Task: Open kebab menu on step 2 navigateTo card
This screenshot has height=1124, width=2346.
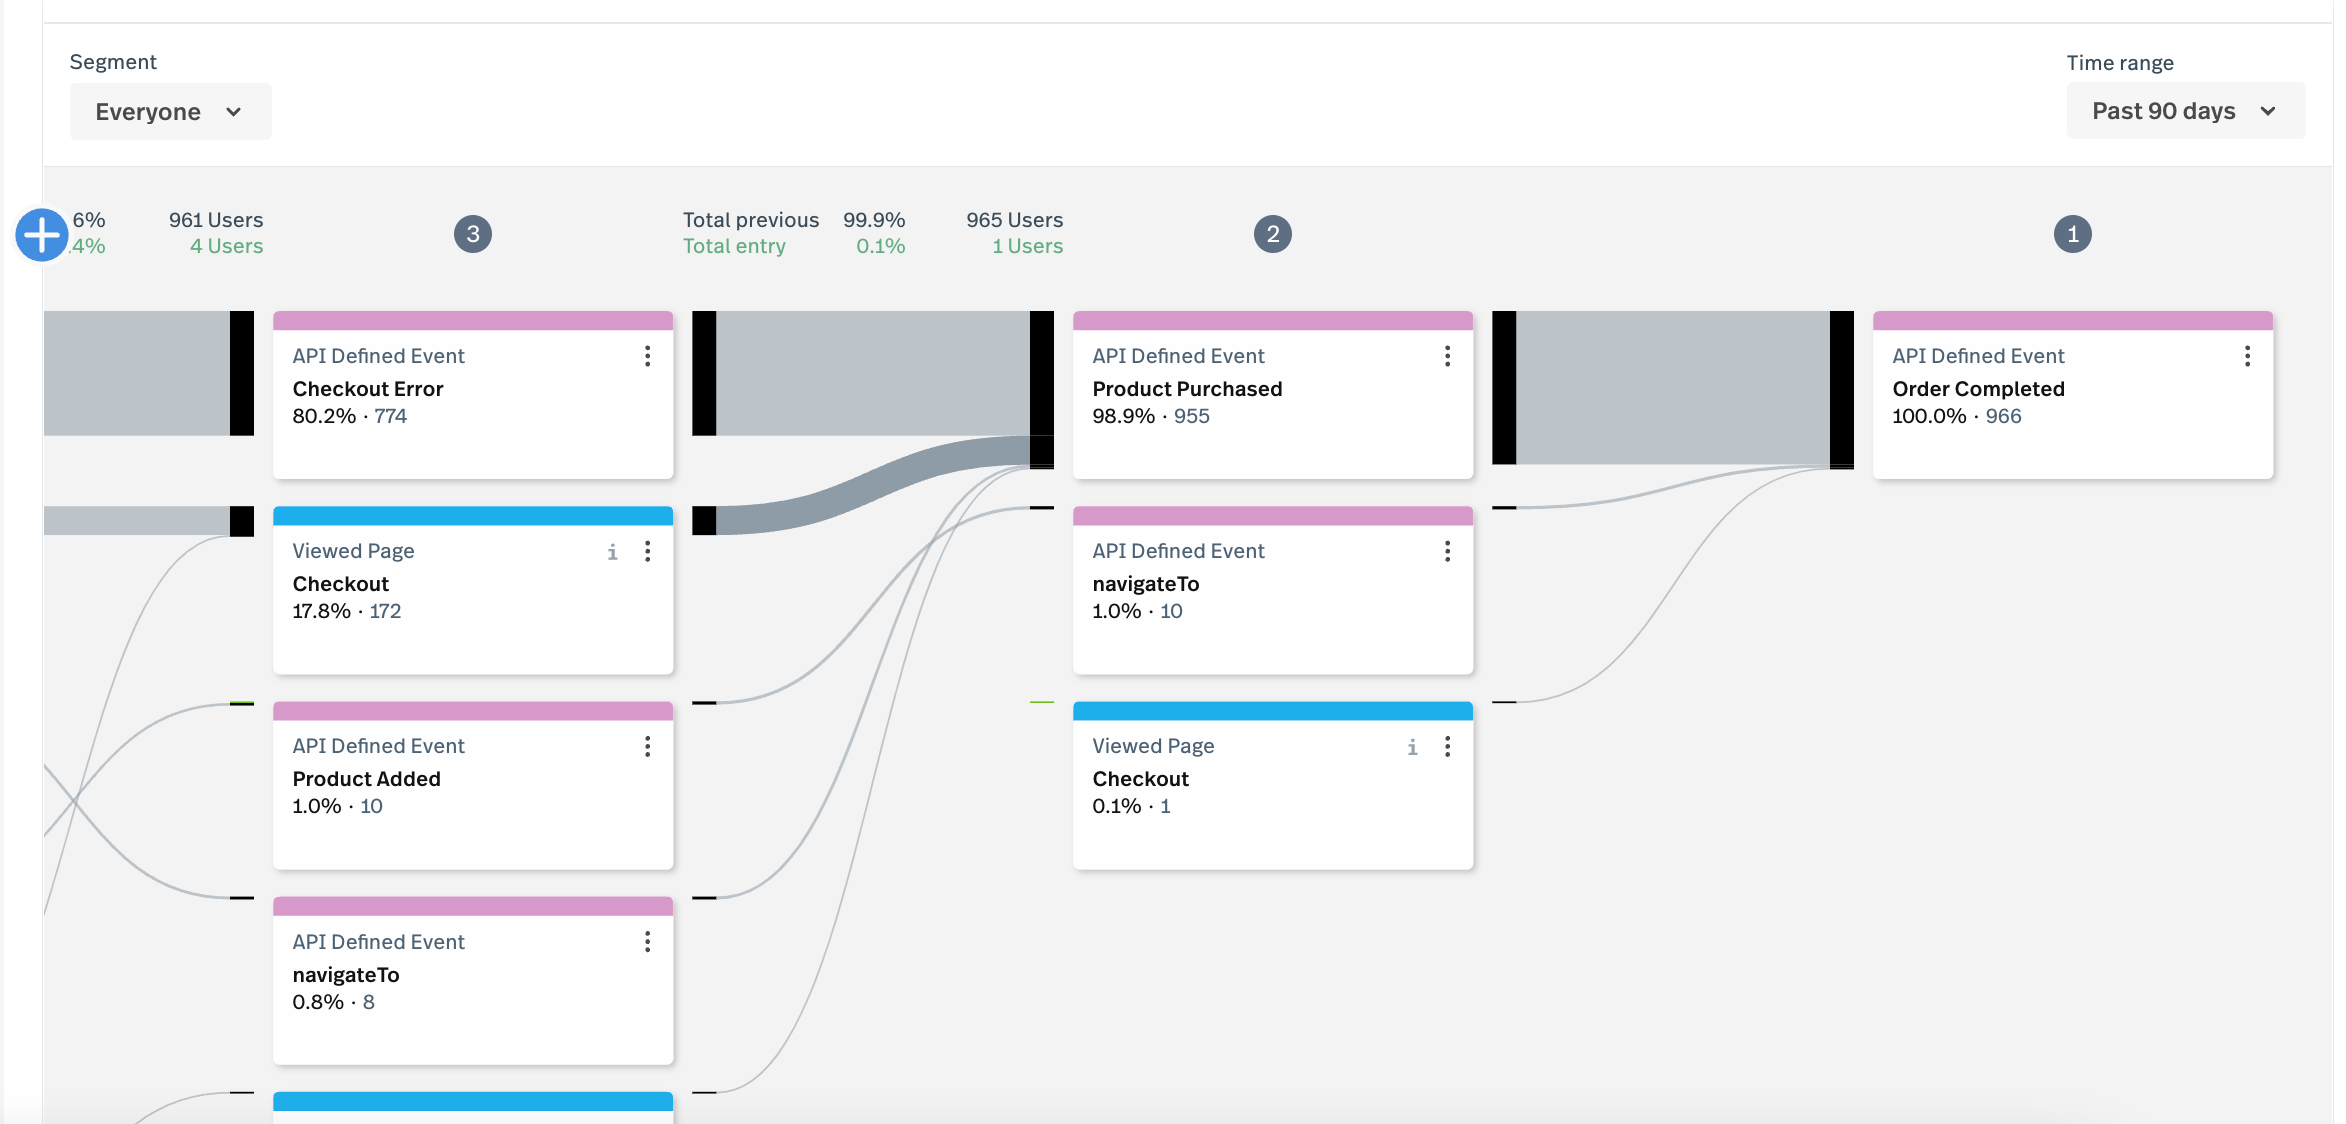Action: [1447, 551]
